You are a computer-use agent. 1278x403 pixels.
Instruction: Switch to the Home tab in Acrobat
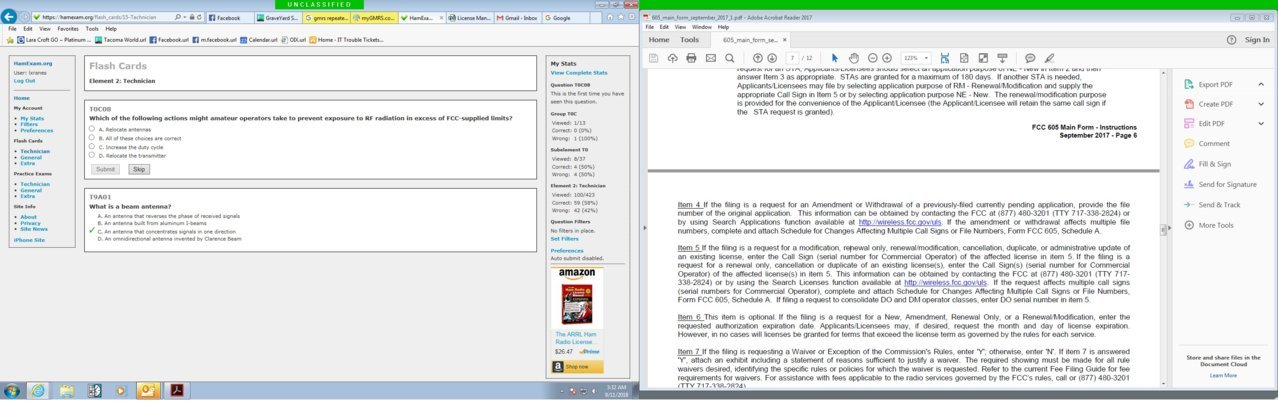point(659,40)
